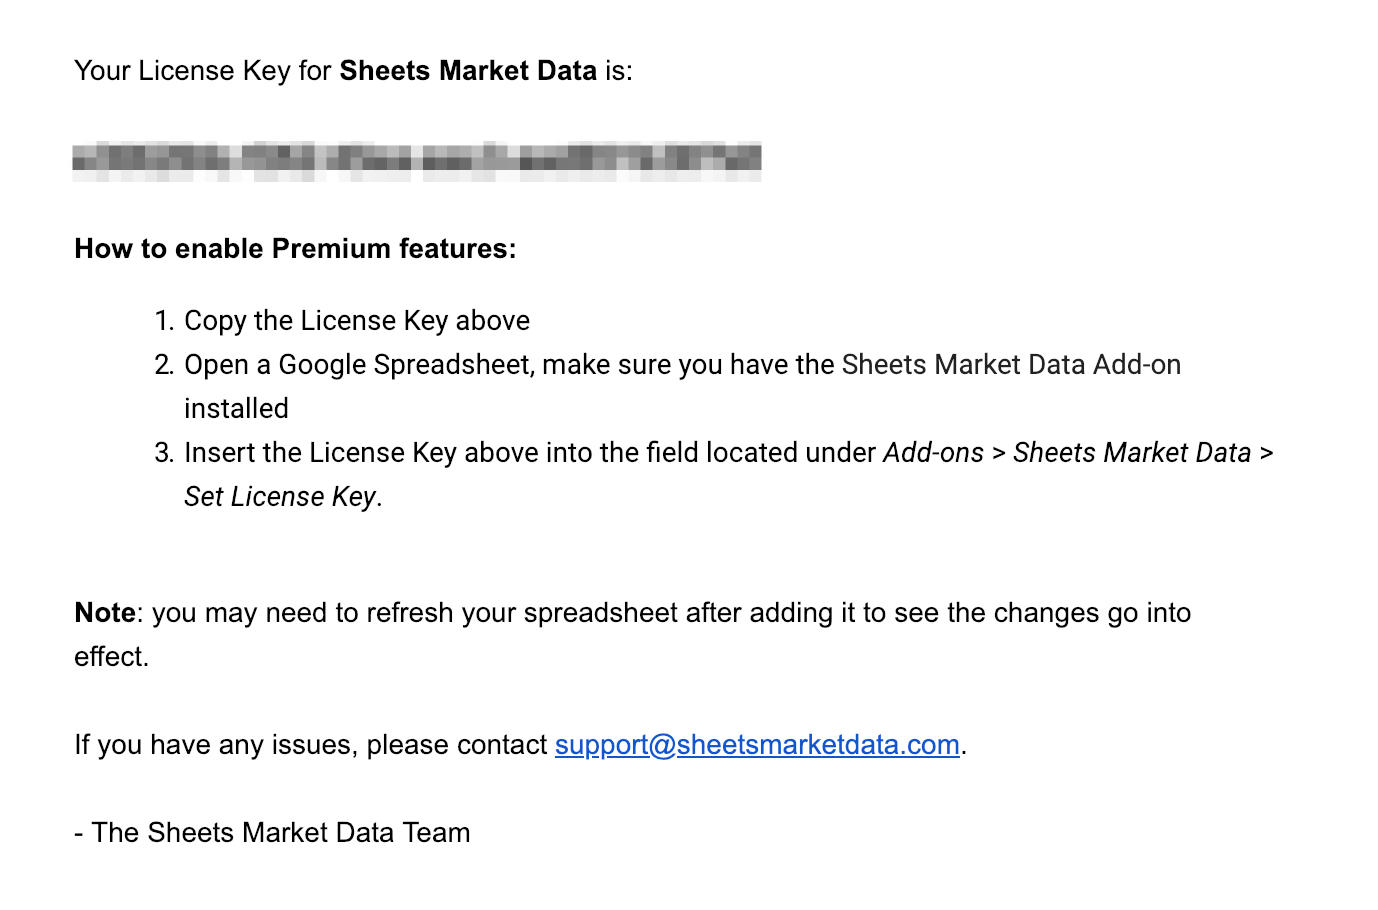Viewport: 1378px width, 910px height.
Task: Click the 'The Sheets Market Data Team' signature
Action: (280, 833)
